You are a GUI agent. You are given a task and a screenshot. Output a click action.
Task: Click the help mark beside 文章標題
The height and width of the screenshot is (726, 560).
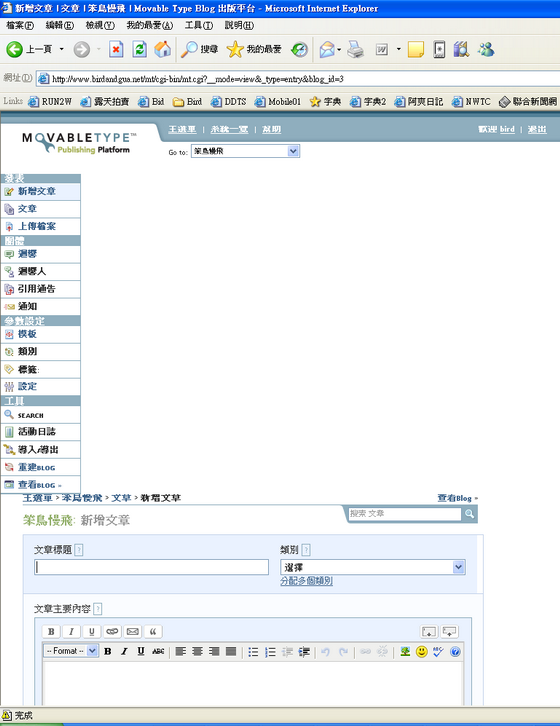(79, 550)
